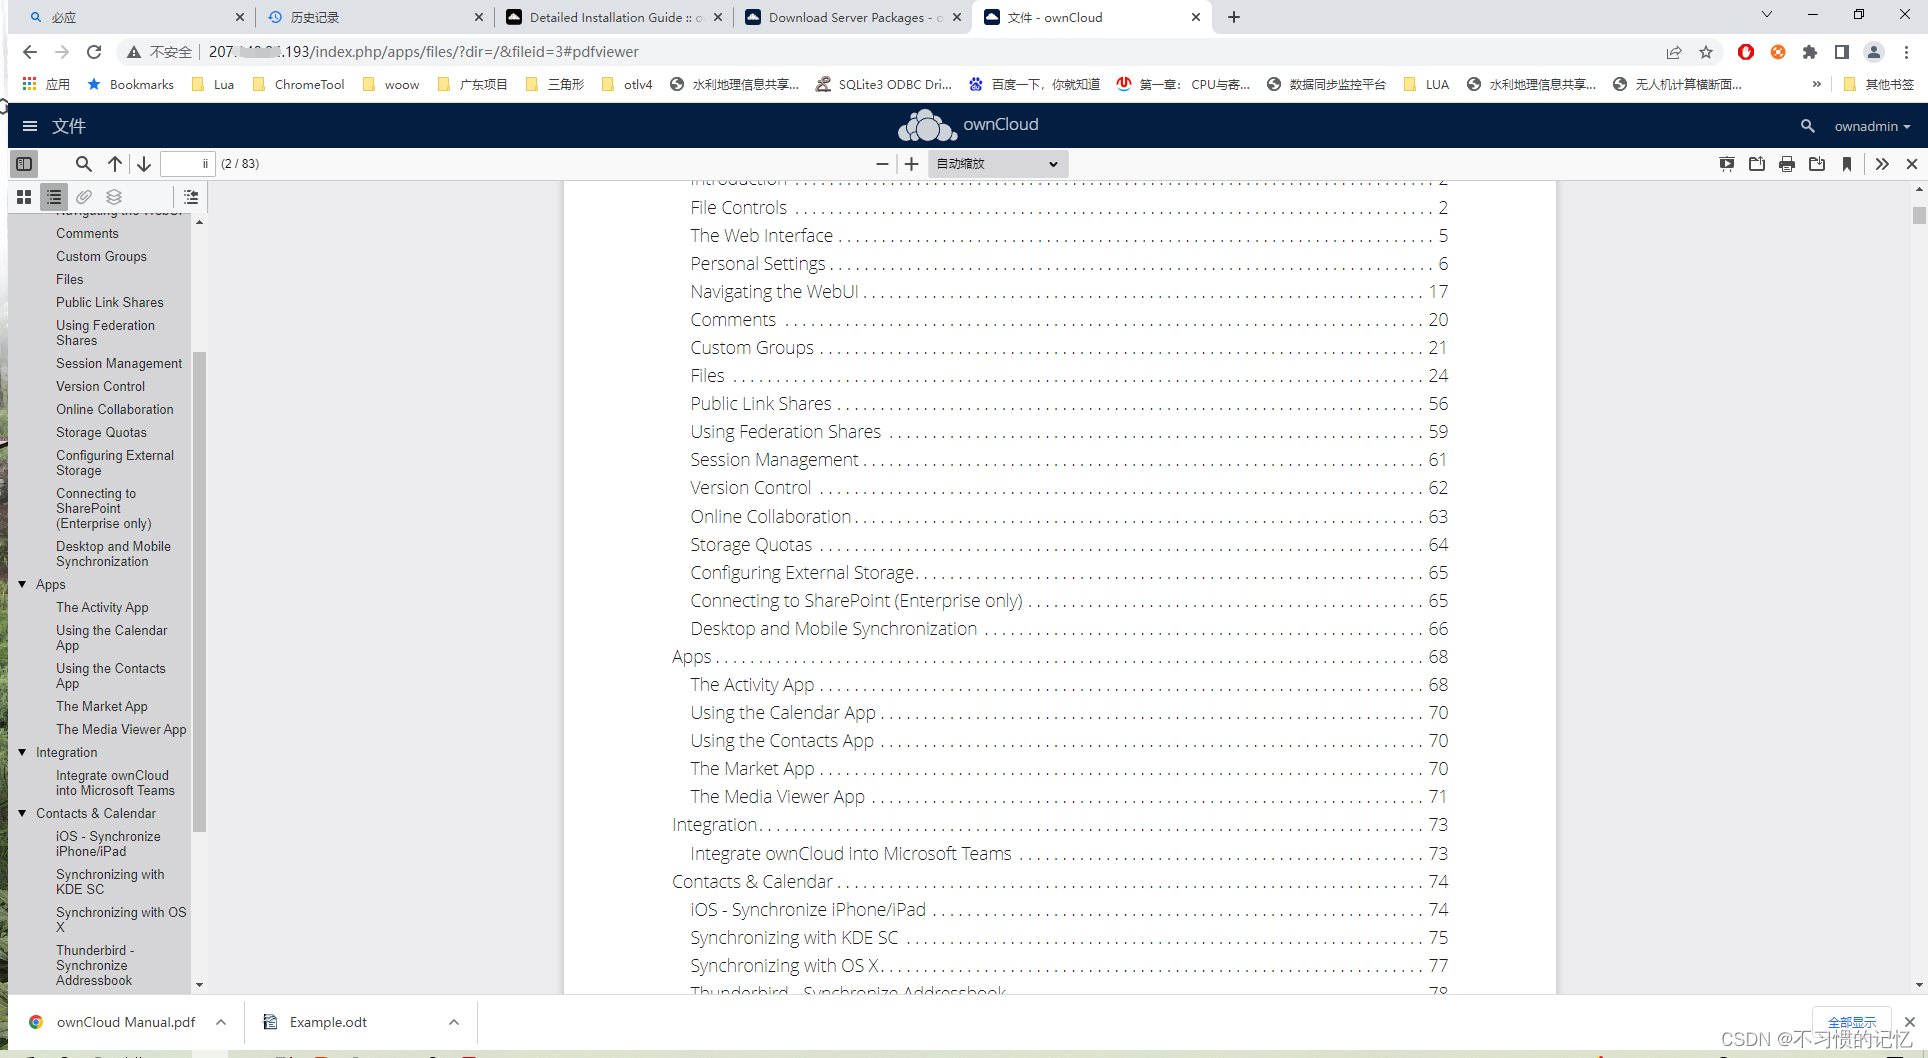Go to Synchronizing with KDE SC entry
The image size is (1928, 1058).
tap(794, 938)
